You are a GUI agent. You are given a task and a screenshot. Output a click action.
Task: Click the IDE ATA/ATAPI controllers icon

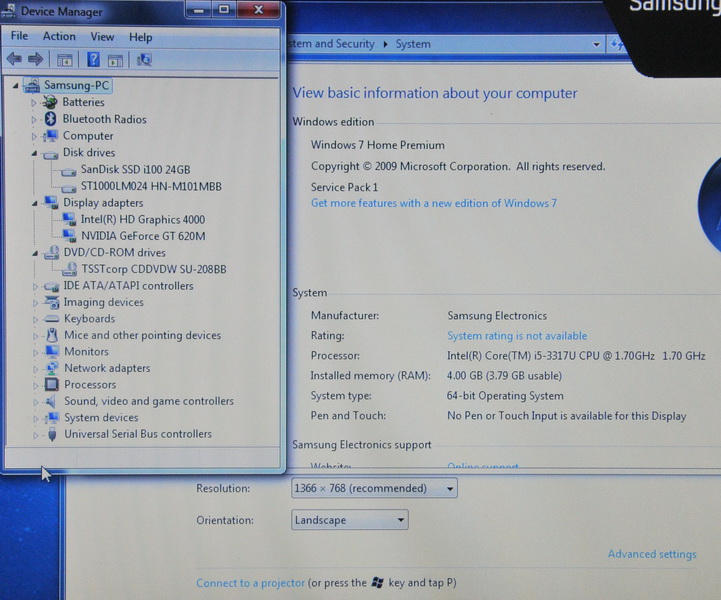(x=52, y=286)
